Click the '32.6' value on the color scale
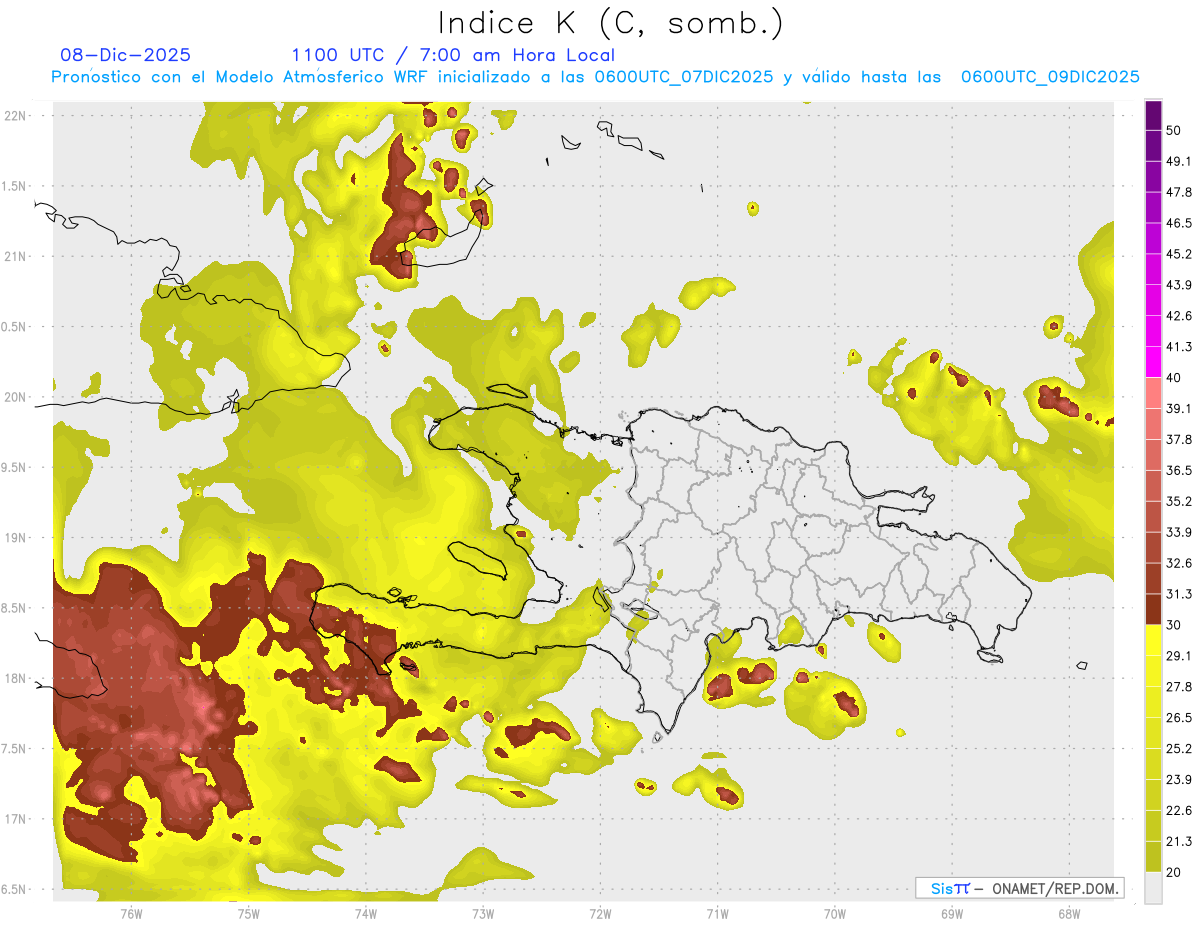1200x927 pixels. [x=1179, y=563]
